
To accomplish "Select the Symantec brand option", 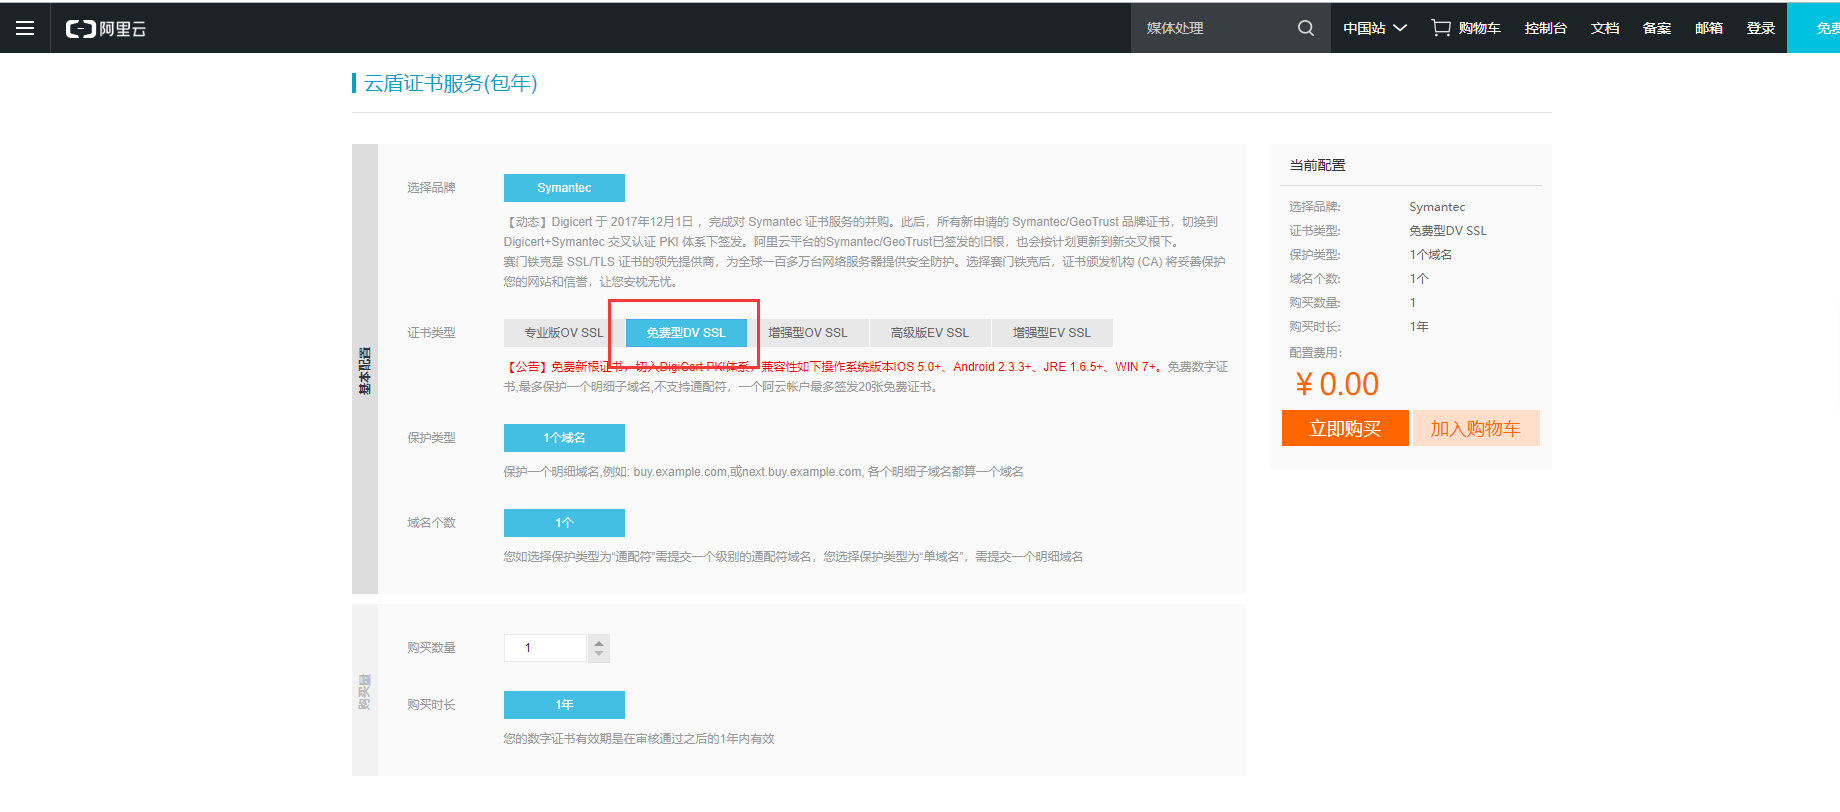I will click(564, 188).
